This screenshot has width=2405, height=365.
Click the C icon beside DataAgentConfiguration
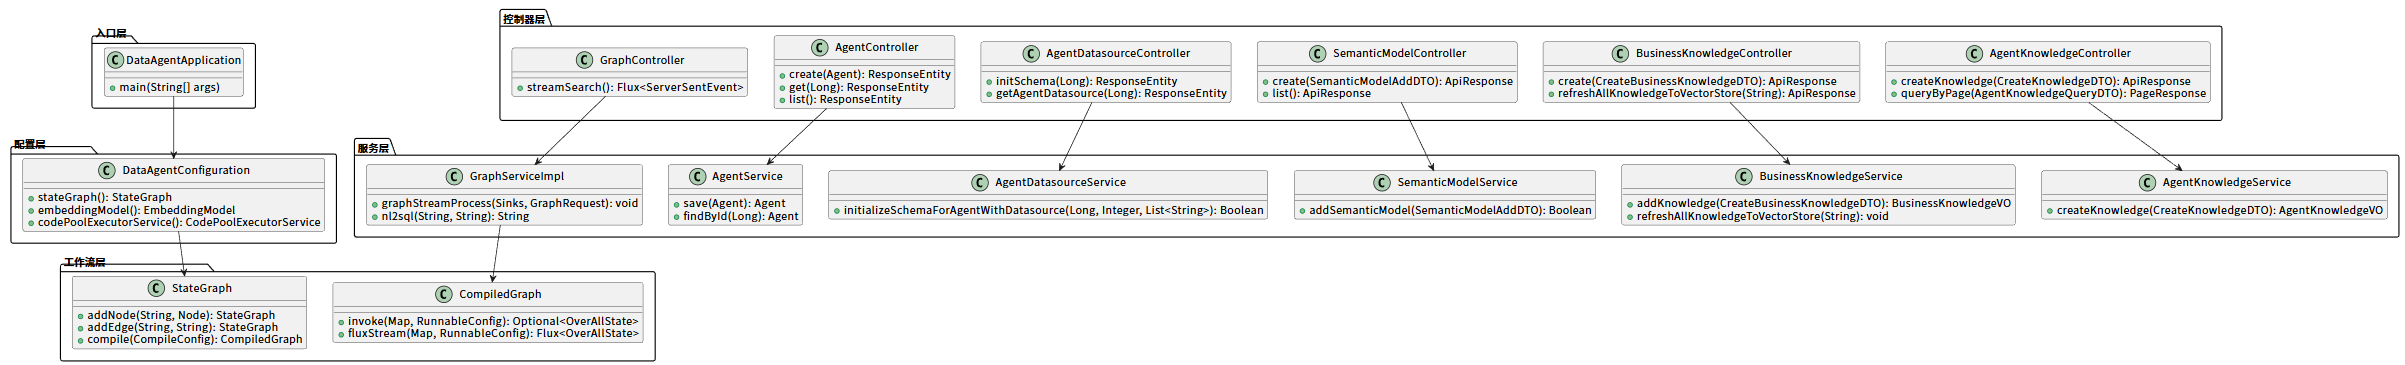(107, 170)
